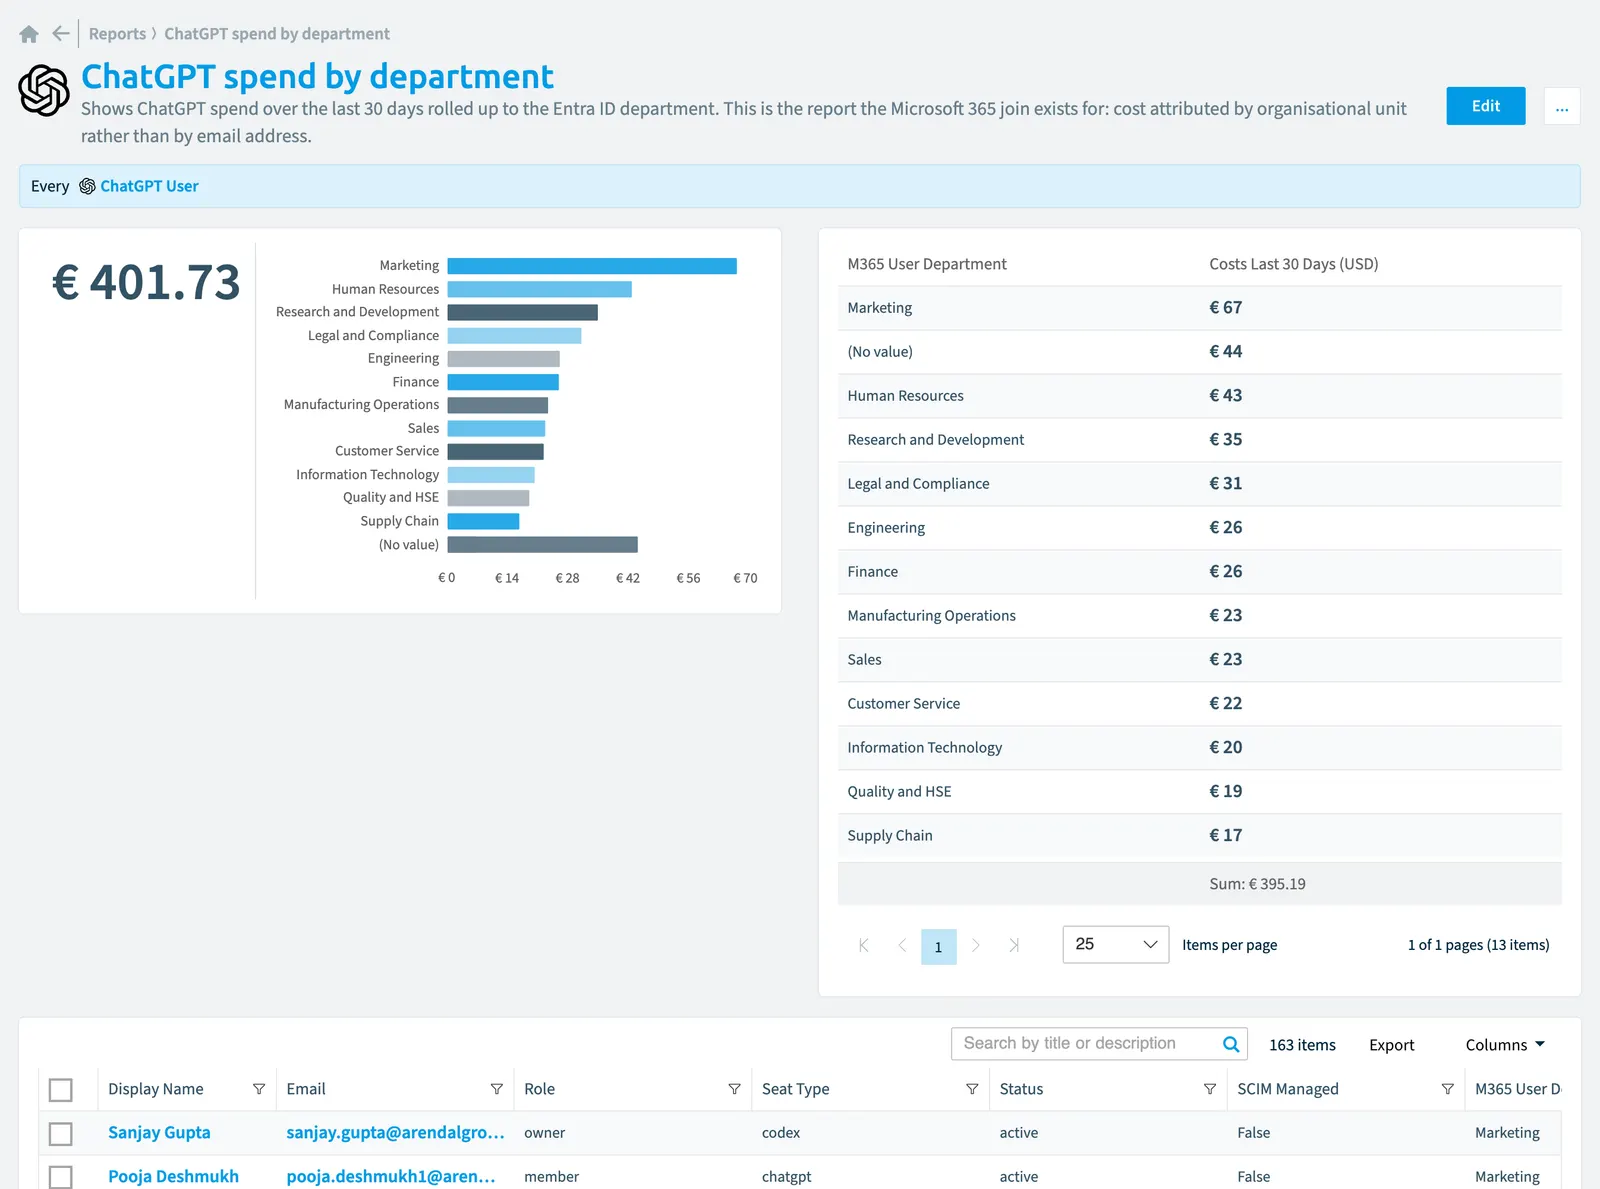1600x1189 pixels.
Task: Click the Legal and Compliance chart label
Action: tap(373, 336)
